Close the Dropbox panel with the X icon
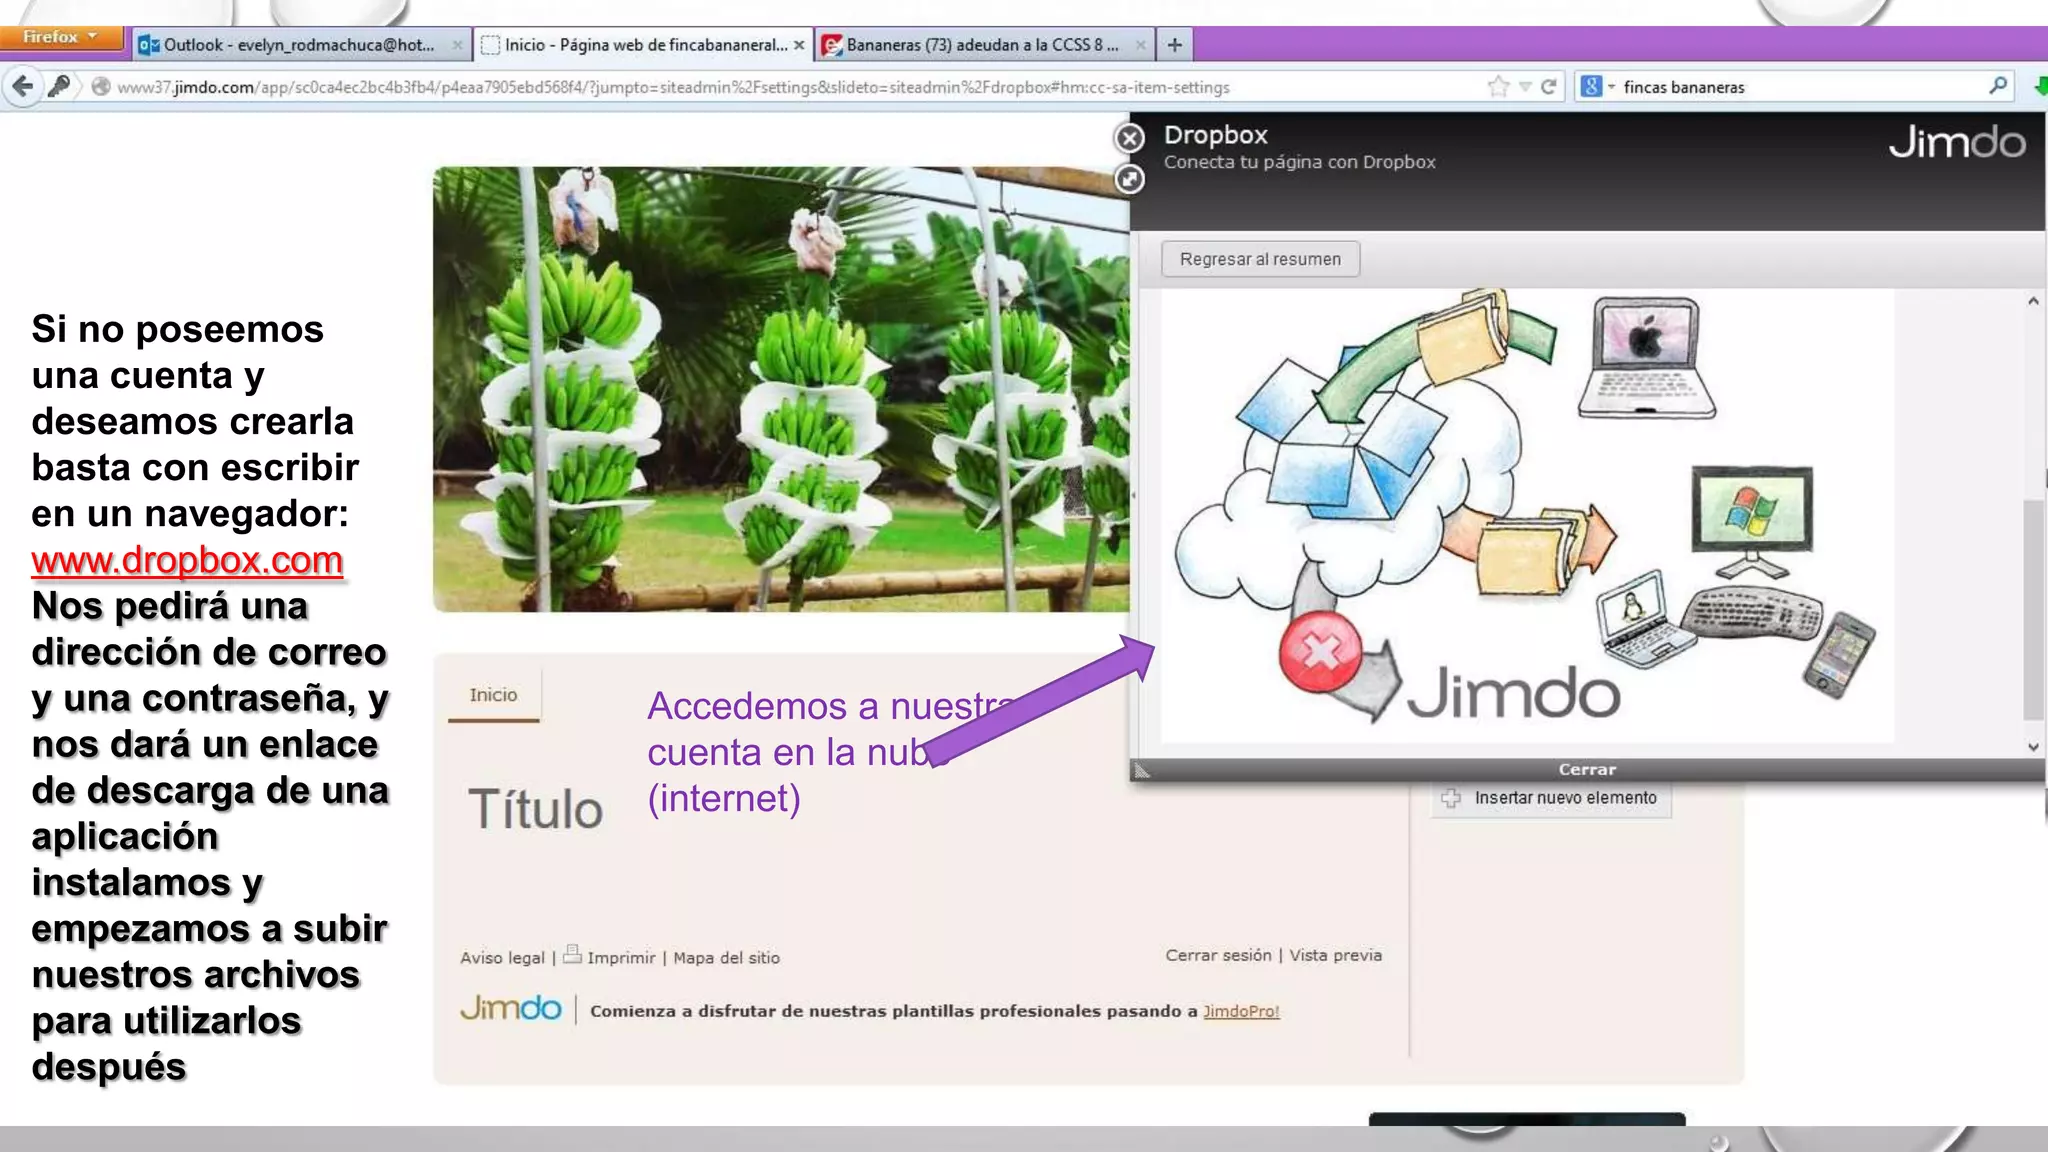Viewport: 2048px width, 1152px height. tap(1130, 138)
